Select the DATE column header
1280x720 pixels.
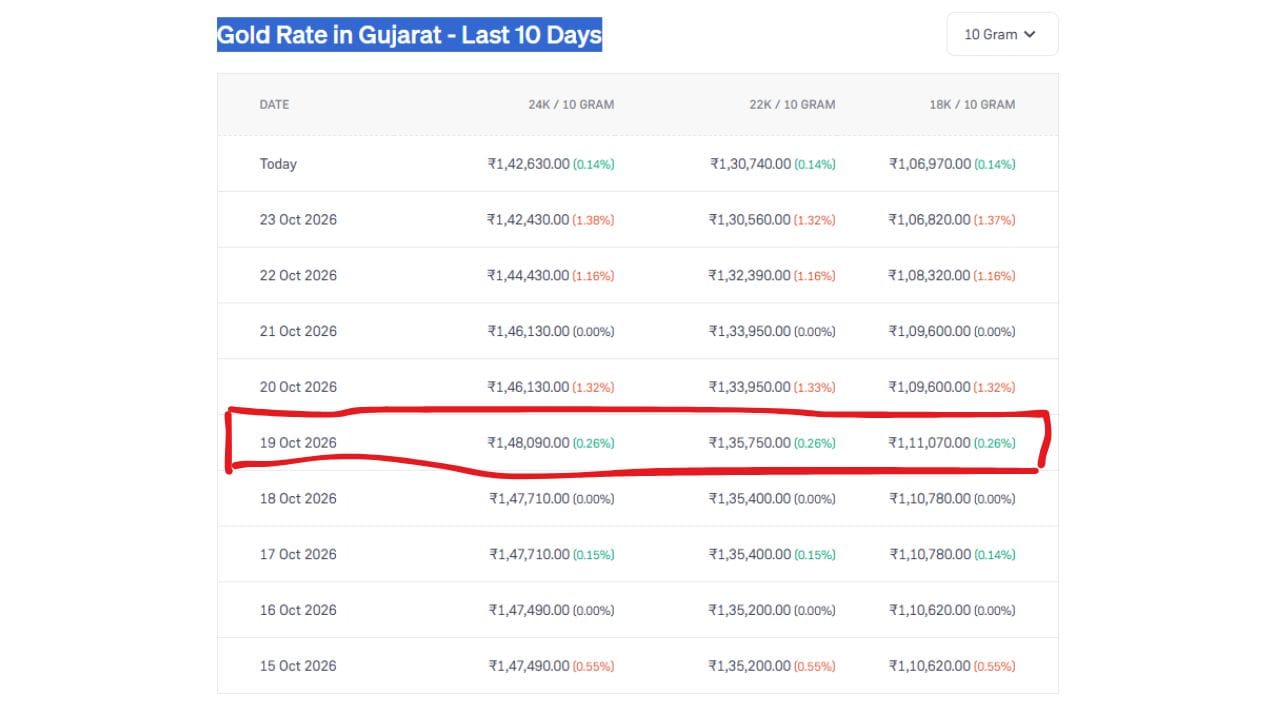tap(274, 104)
